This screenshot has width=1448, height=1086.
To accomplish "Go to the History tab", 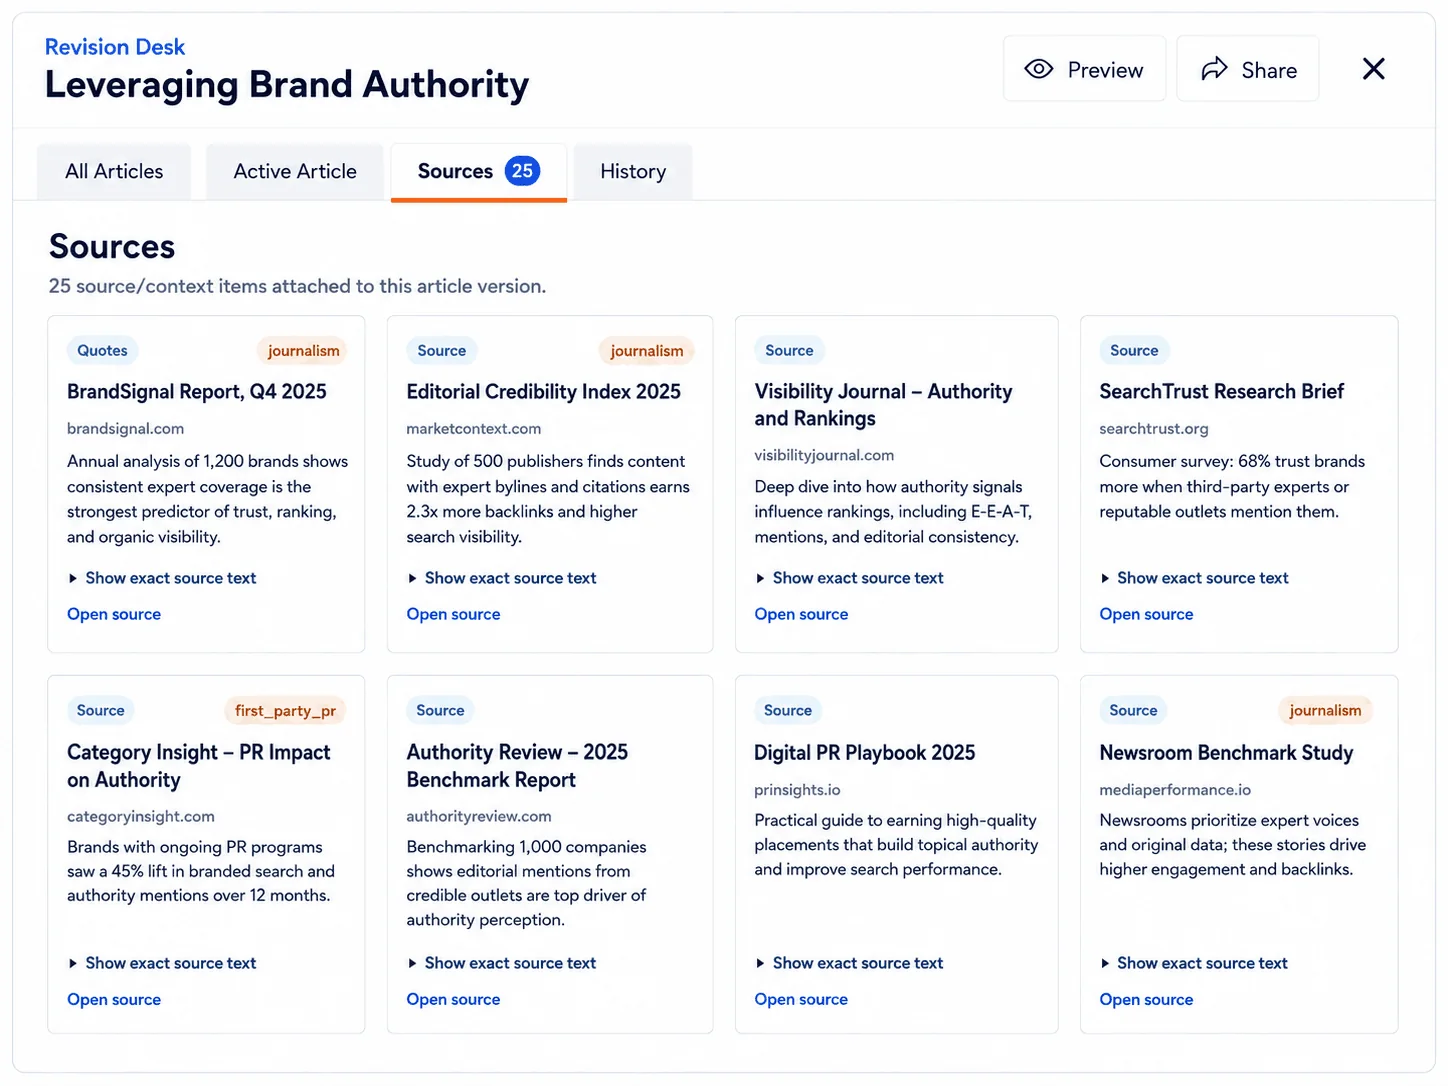I will pos(633,172).
